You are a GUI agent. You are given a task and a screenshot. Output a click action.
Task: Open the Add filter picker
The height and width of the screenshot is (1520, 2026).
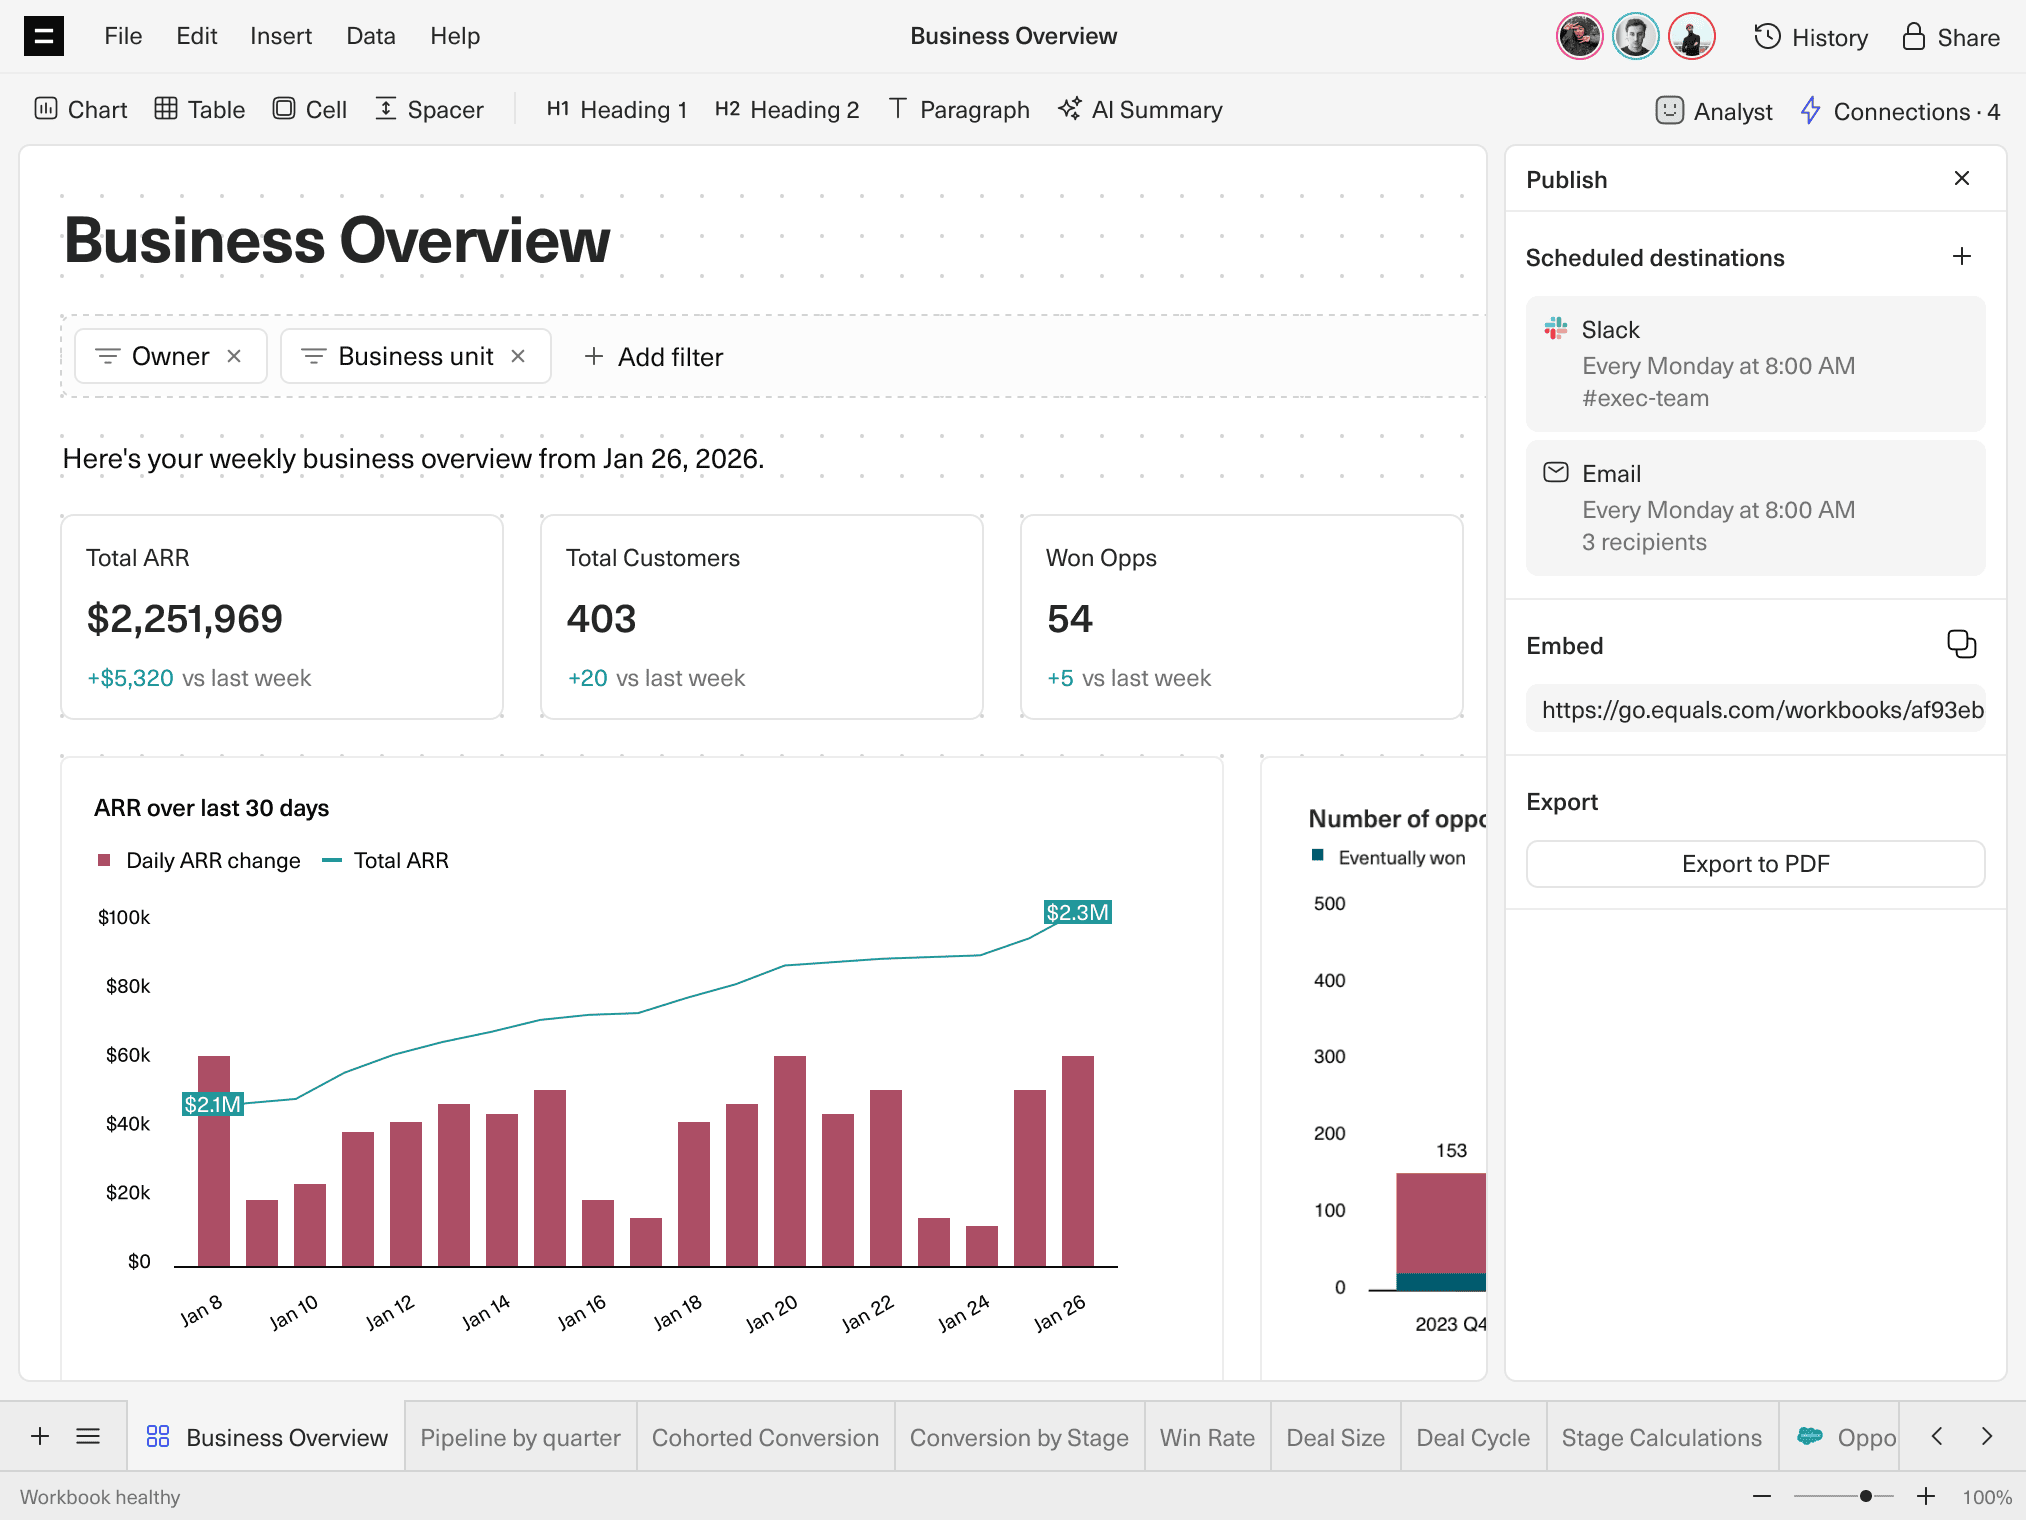(652, 357)
